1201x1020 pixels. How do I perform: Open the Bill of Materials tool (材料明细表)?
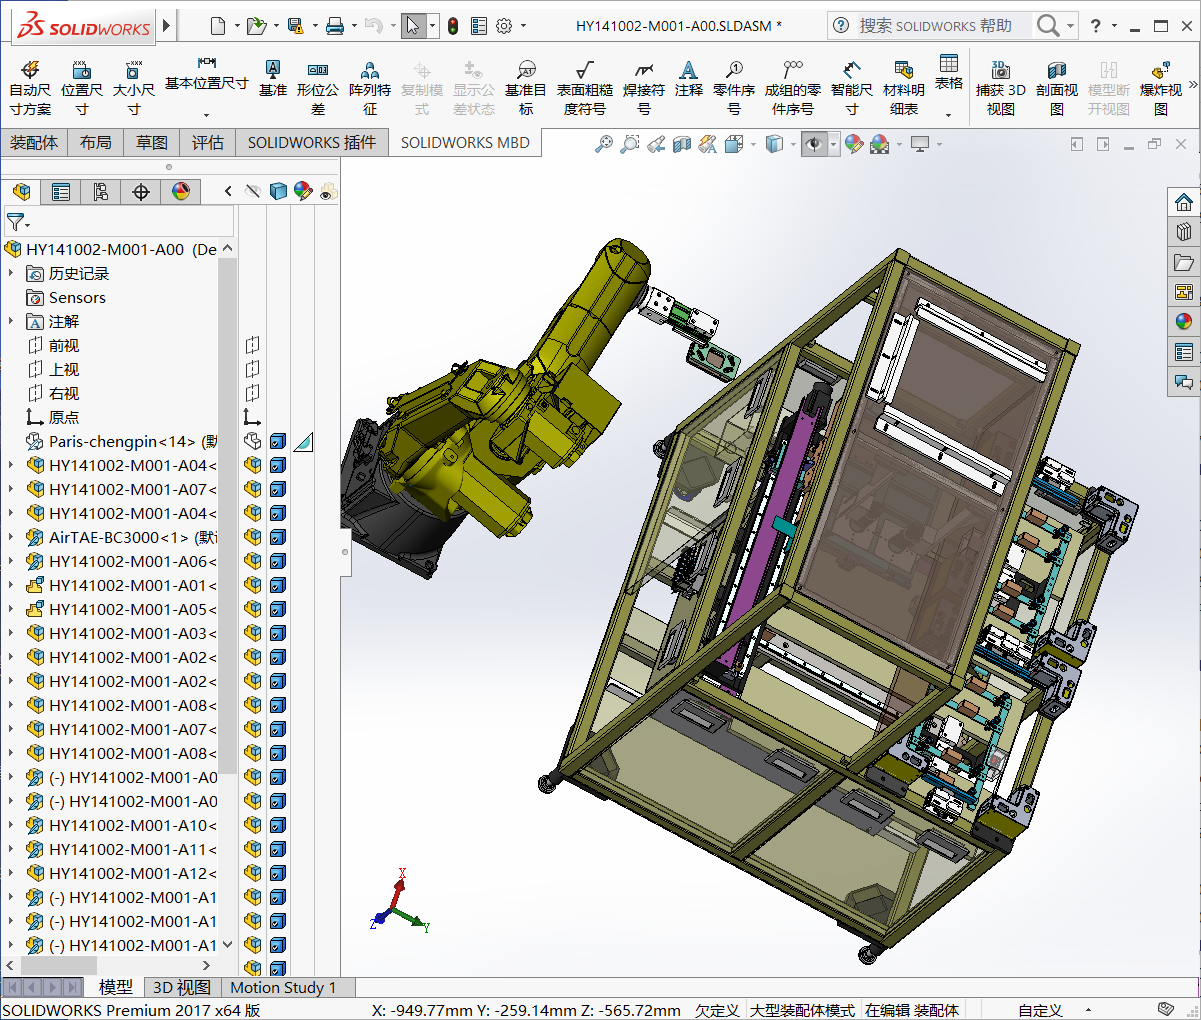pos(904,87)
